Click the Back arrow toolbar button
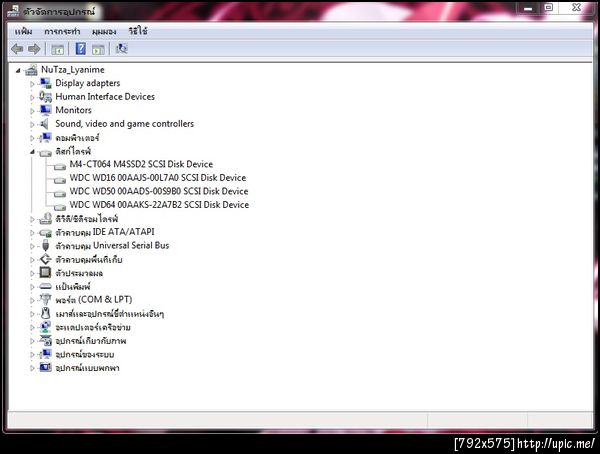 (x=17, y=49)
